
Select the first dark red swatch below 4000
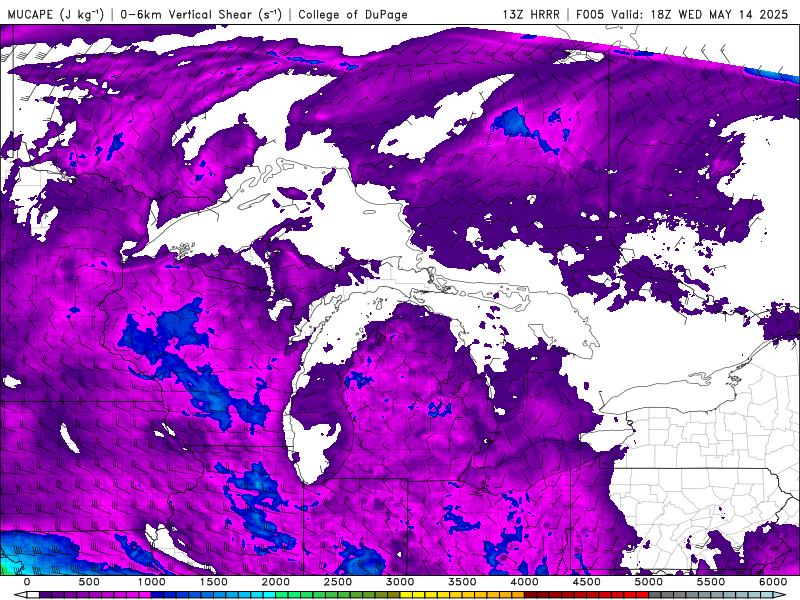click(531, 594)
